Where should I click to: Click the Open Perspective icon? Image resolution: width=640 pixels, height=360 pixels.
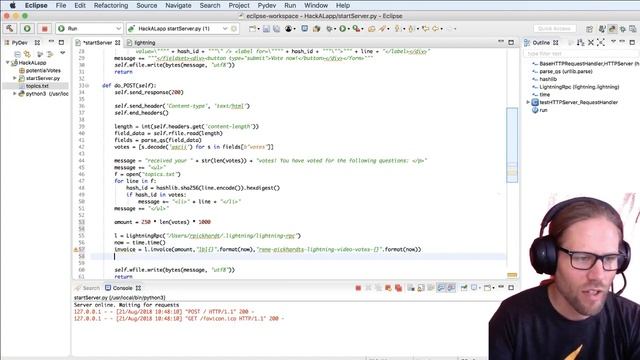coord(589,29)
